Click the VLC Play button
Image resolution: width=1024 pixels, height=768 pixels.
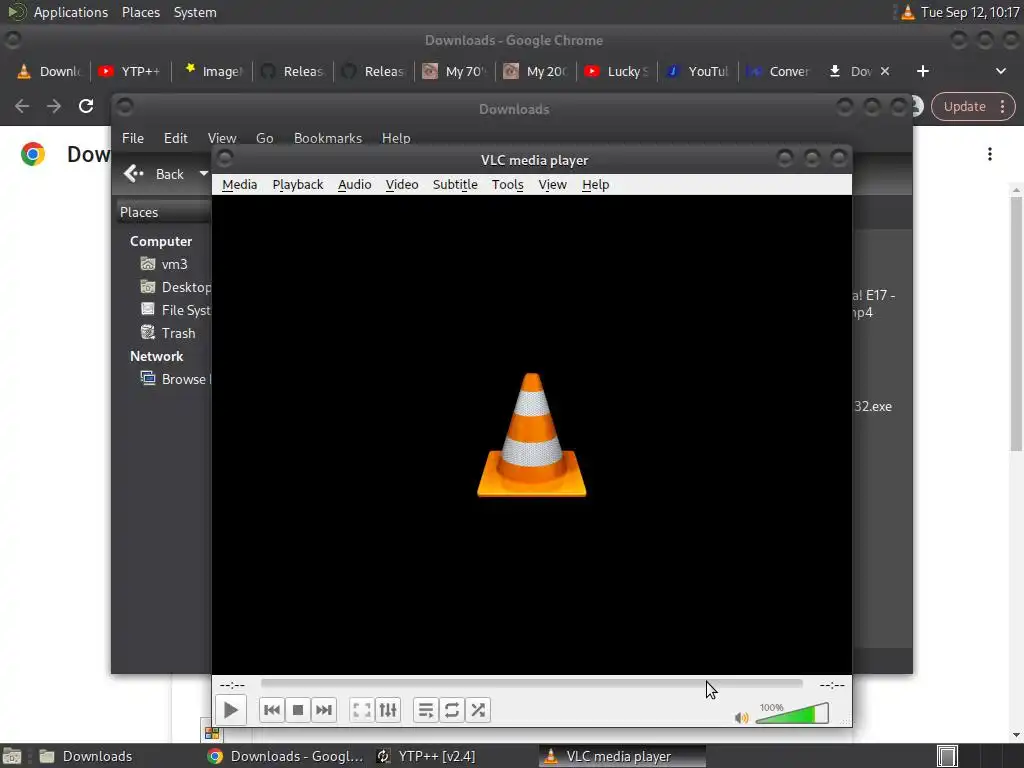pos(231,710)
